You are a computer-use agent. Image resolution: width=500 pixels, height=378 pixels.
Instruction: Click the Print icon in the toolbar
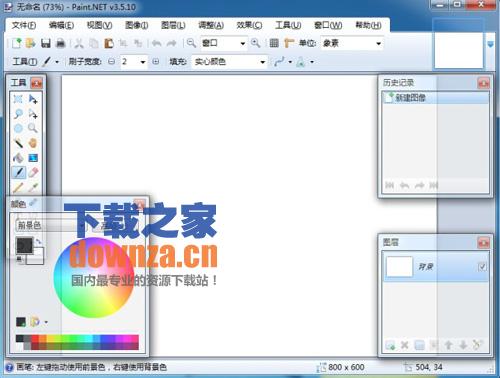60,43
